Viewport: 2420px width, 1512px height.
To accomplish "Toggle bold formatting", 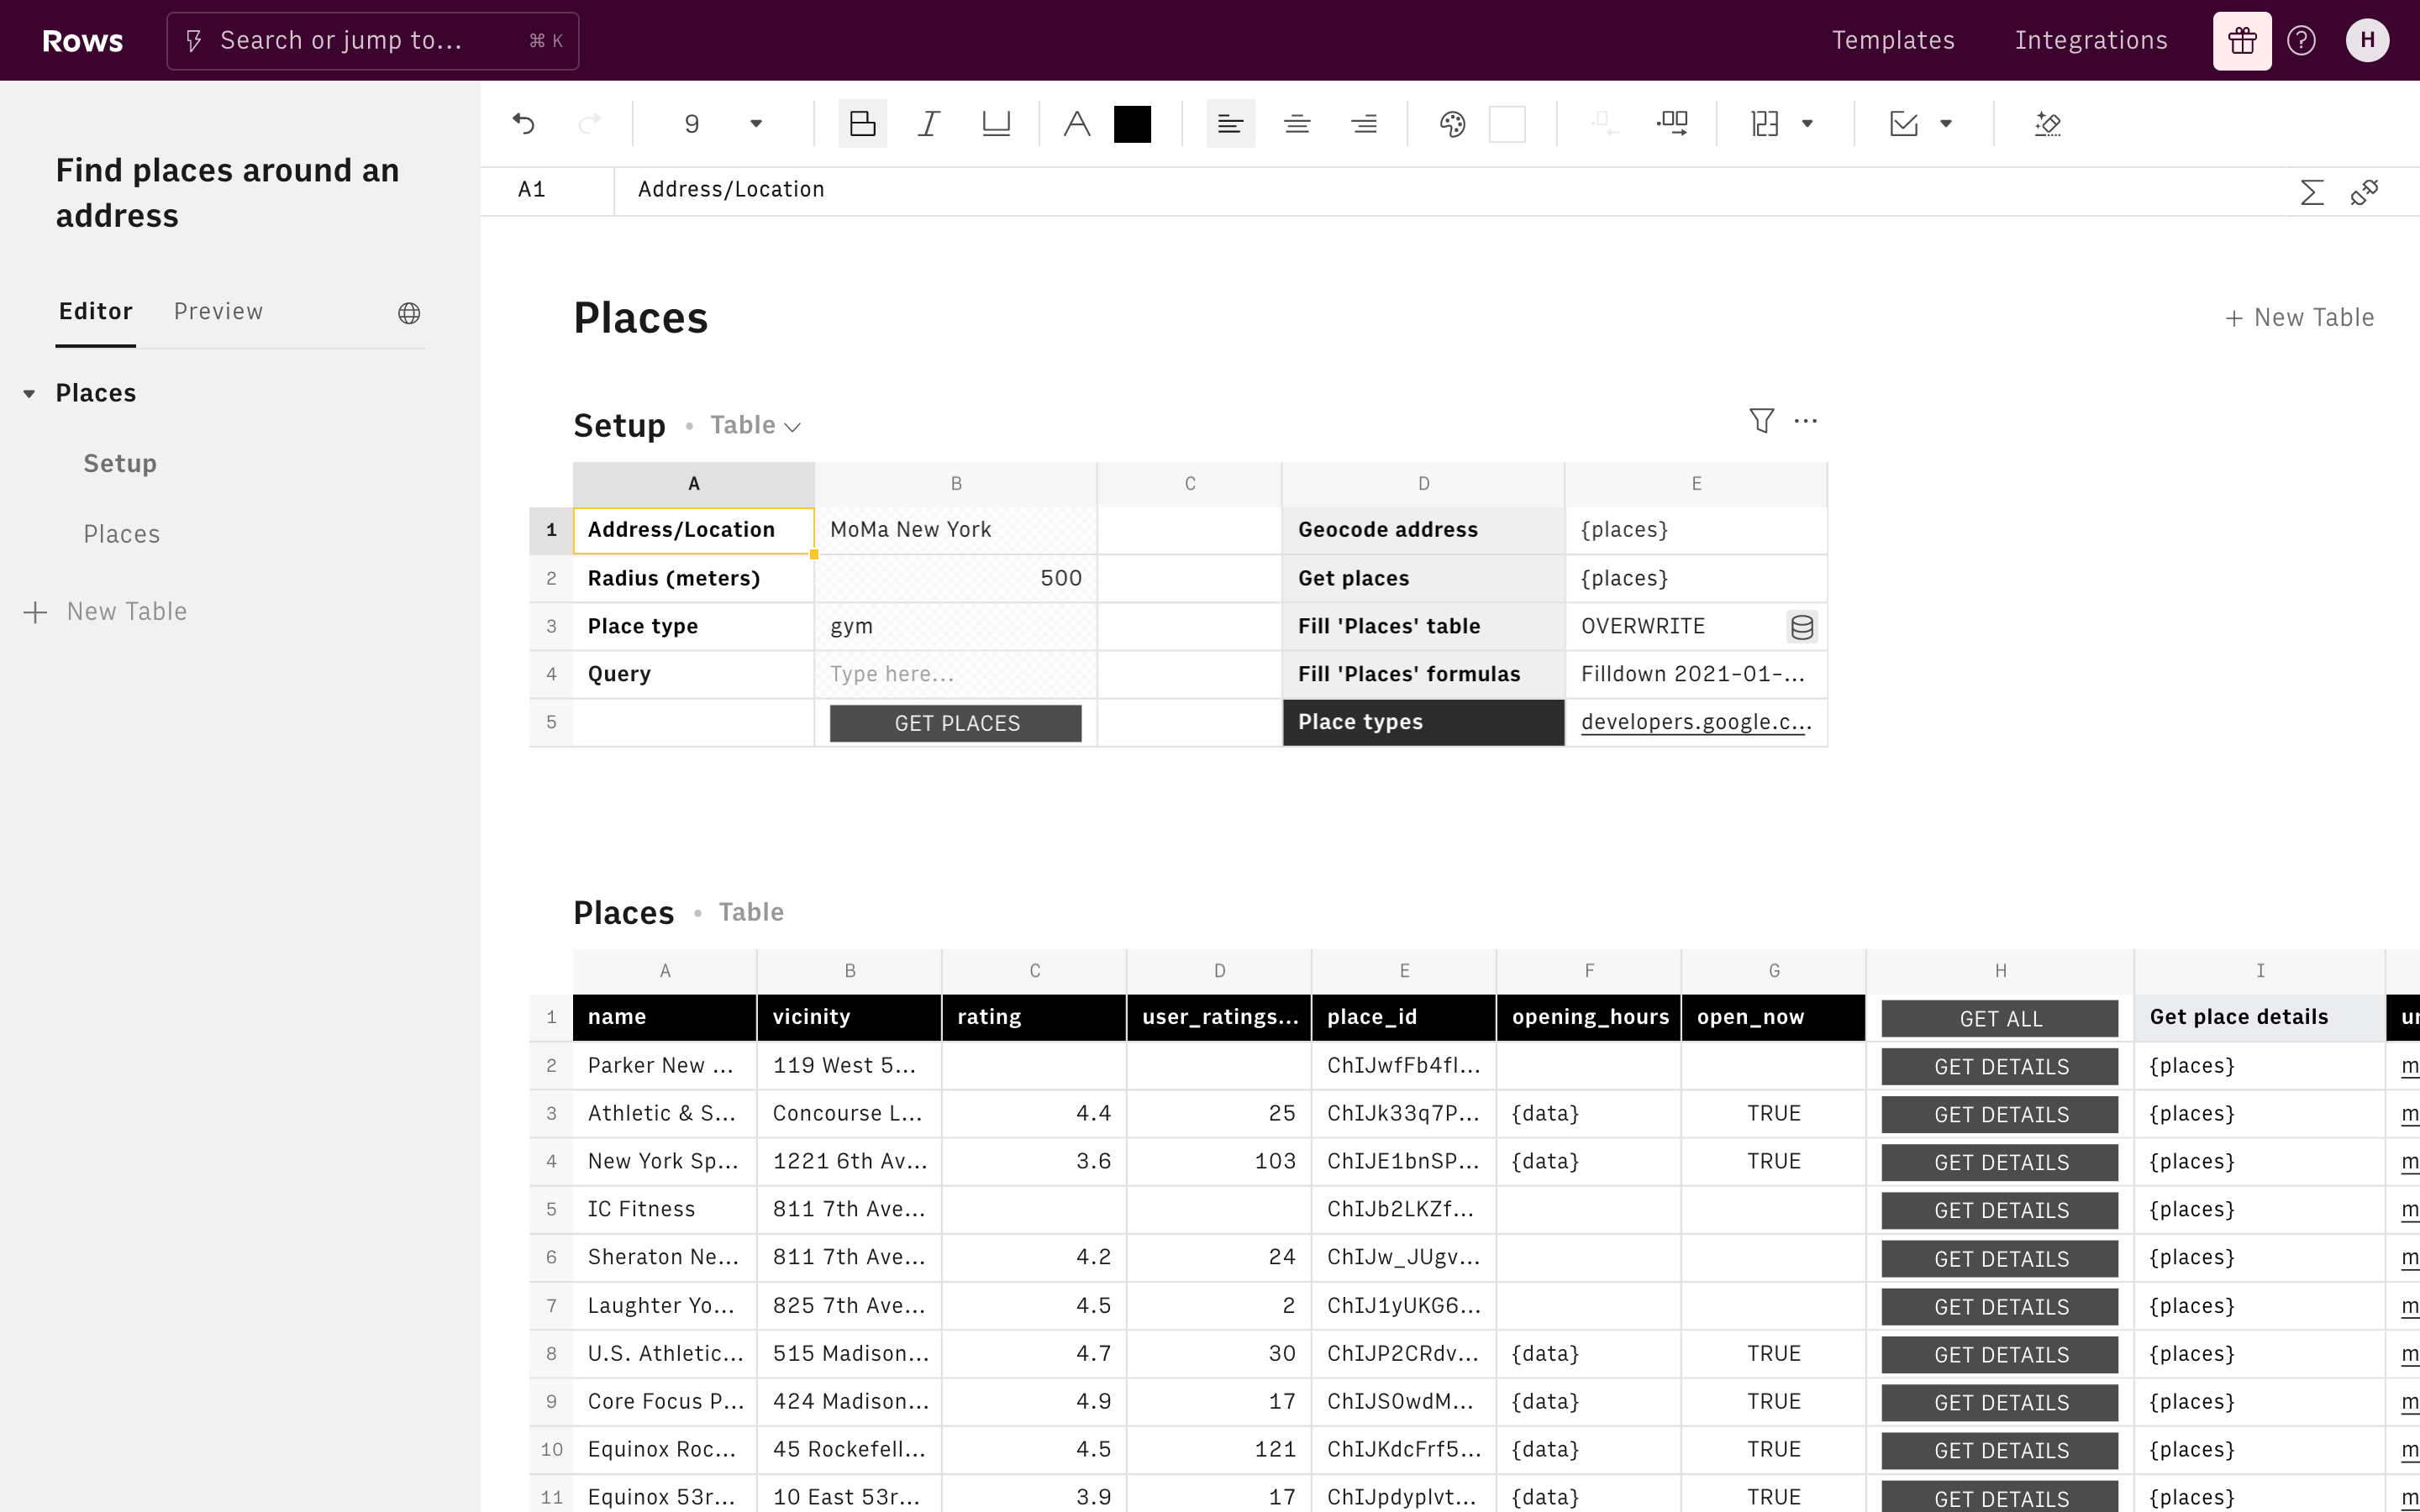I will coord(862,124).
